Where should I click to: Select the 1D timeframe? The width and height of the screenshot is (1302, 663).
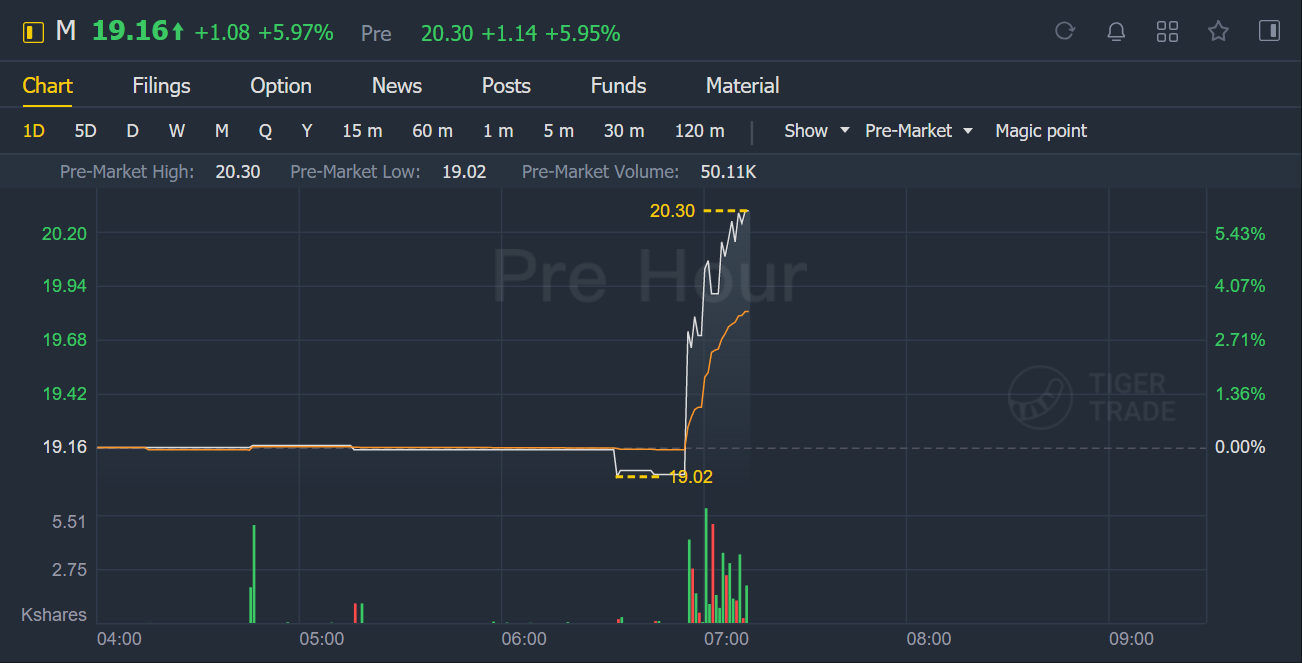click(x=34, y=131)
